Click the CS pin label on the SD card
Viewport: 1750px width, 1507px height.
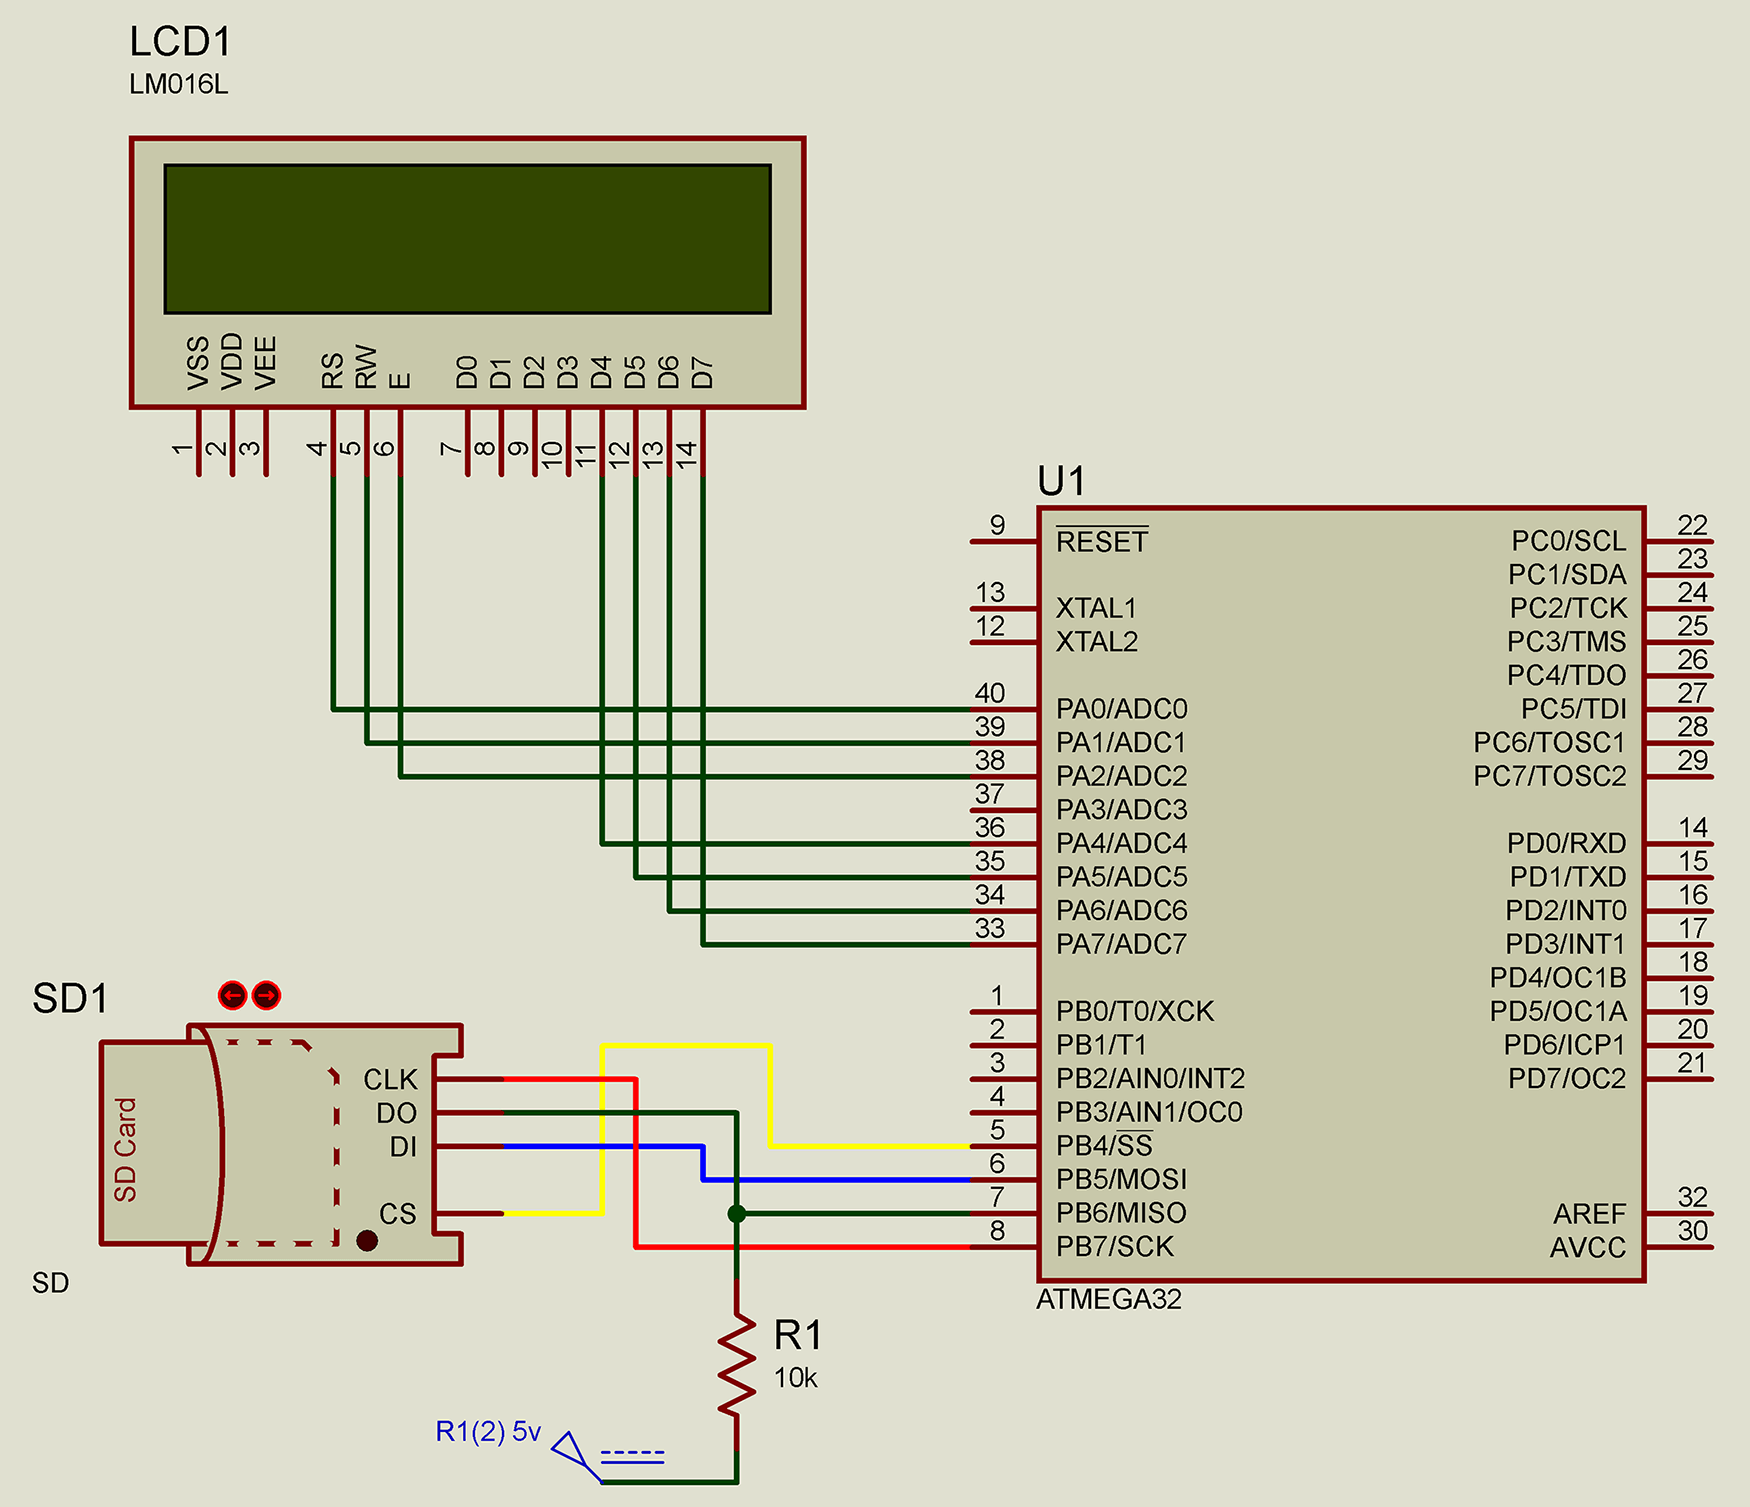tap(398, 1214)
